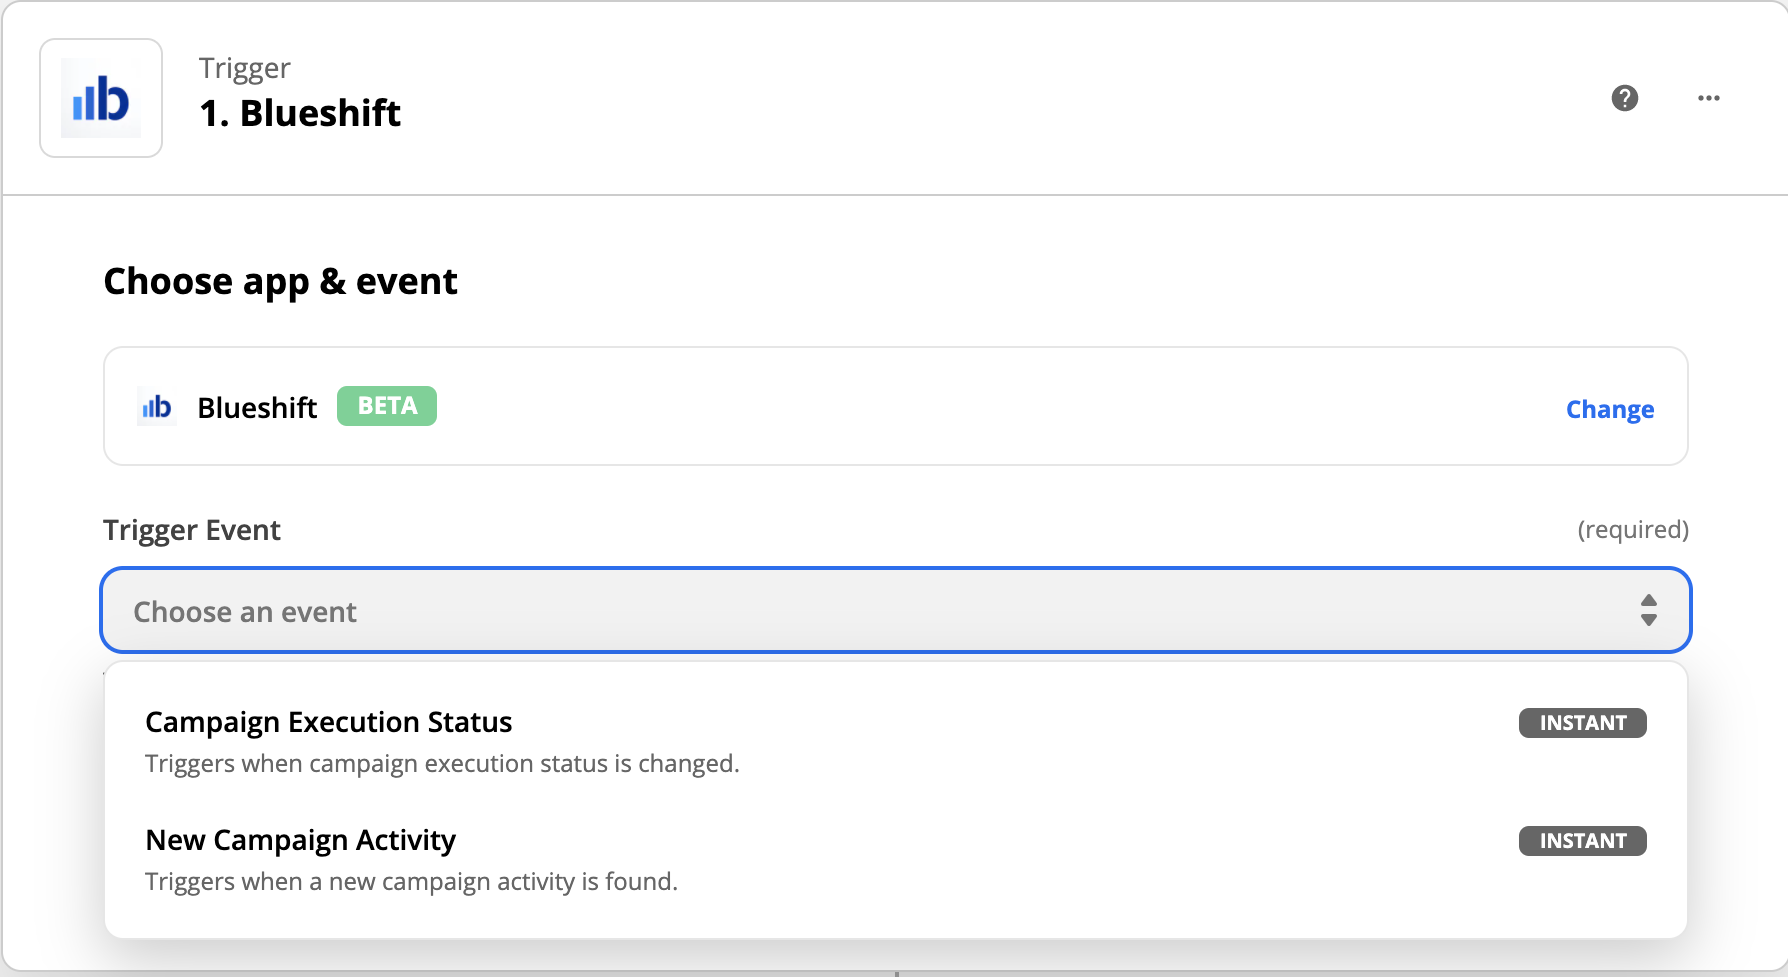Click 'Triggers when campaign execution status is changed.' text
The height and width of the screenshot is (977, 1788).
pyautogui.click(x=442, y=764)
